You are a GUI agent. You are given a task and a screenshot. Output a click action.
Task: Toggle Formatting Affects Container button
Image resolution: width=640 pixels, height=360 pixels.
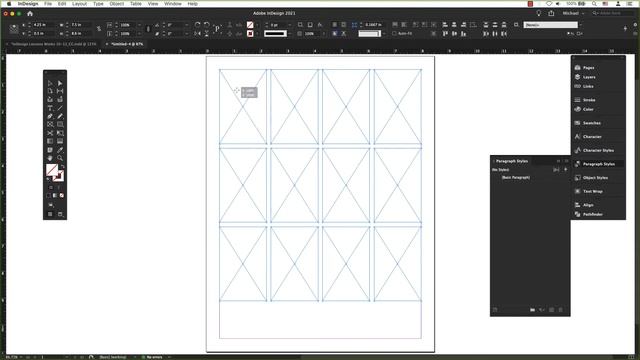(x=51, y=188)
